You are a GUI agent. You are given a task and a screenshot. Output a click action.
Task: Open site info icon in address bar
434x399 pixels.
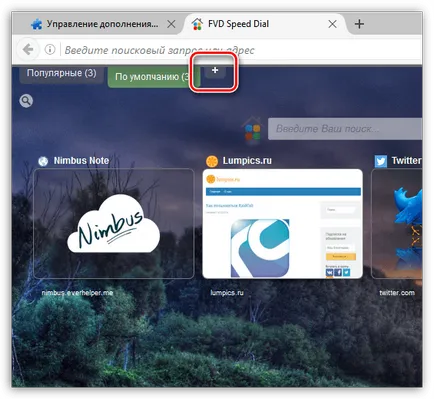pyautogui.click(x=50, y=50)
